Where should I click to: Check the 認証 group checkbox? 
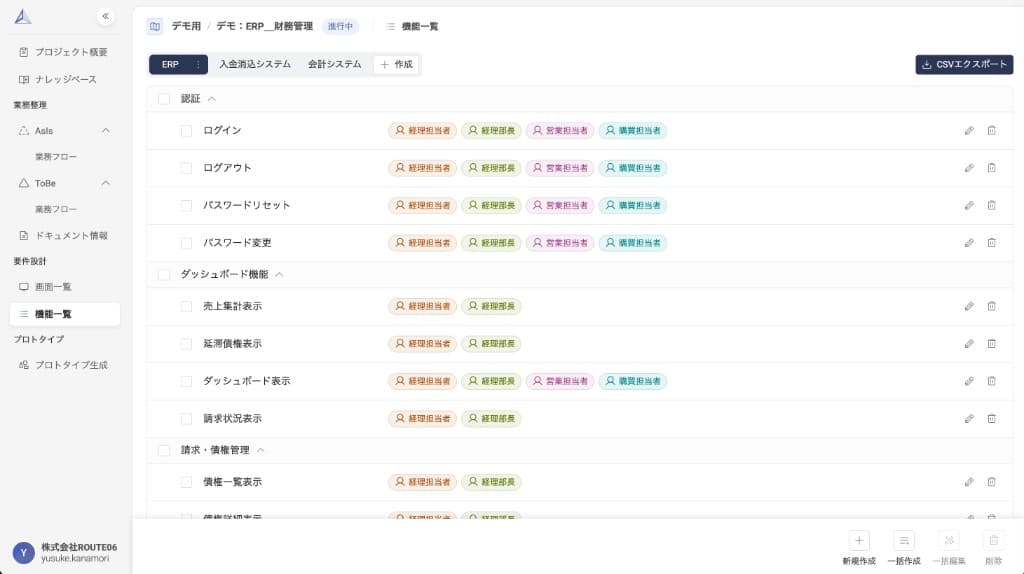(164, 99)
